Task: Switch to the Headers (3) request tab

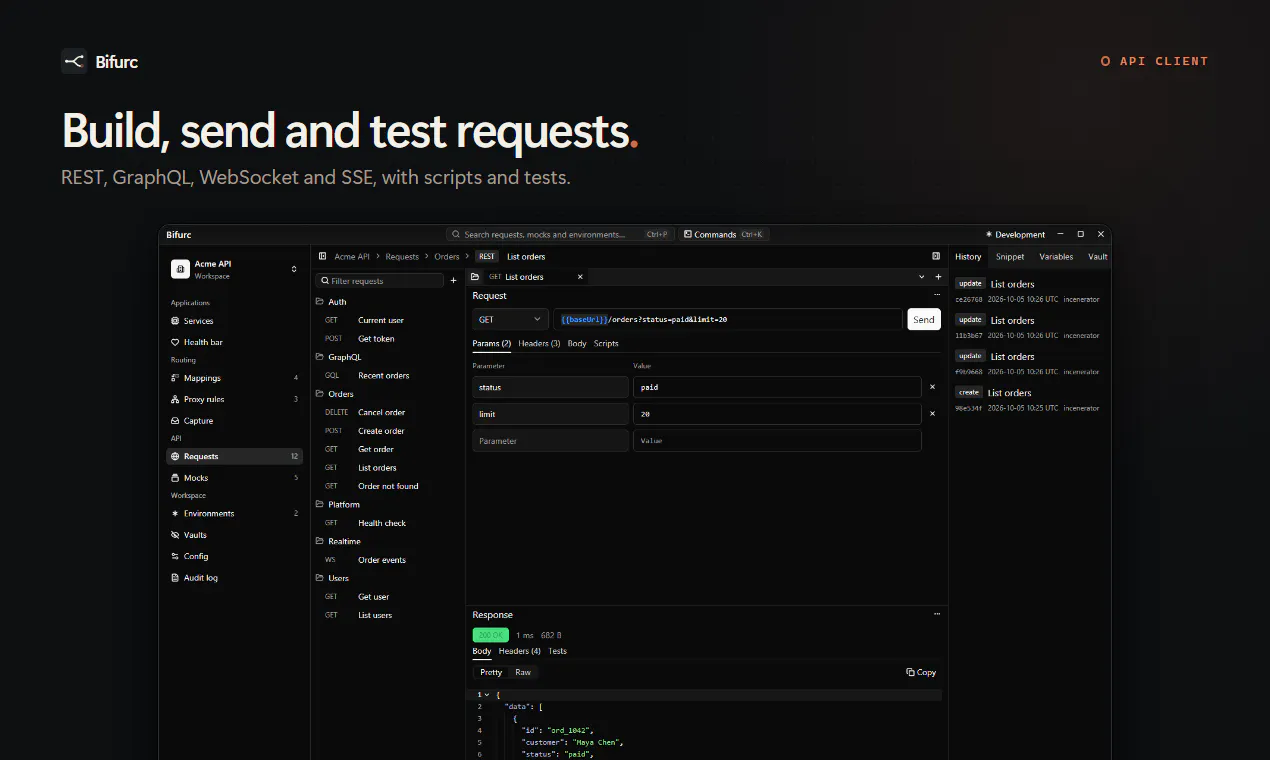Action: click(539, 343)
